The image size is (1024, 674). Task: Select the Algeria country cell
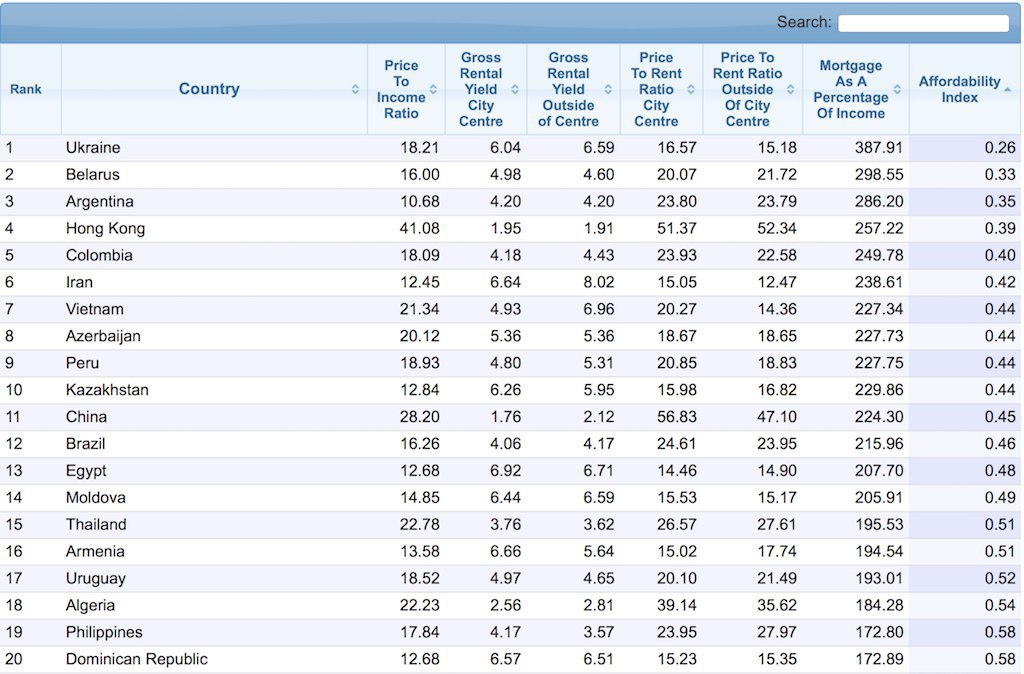coord(214,605)
